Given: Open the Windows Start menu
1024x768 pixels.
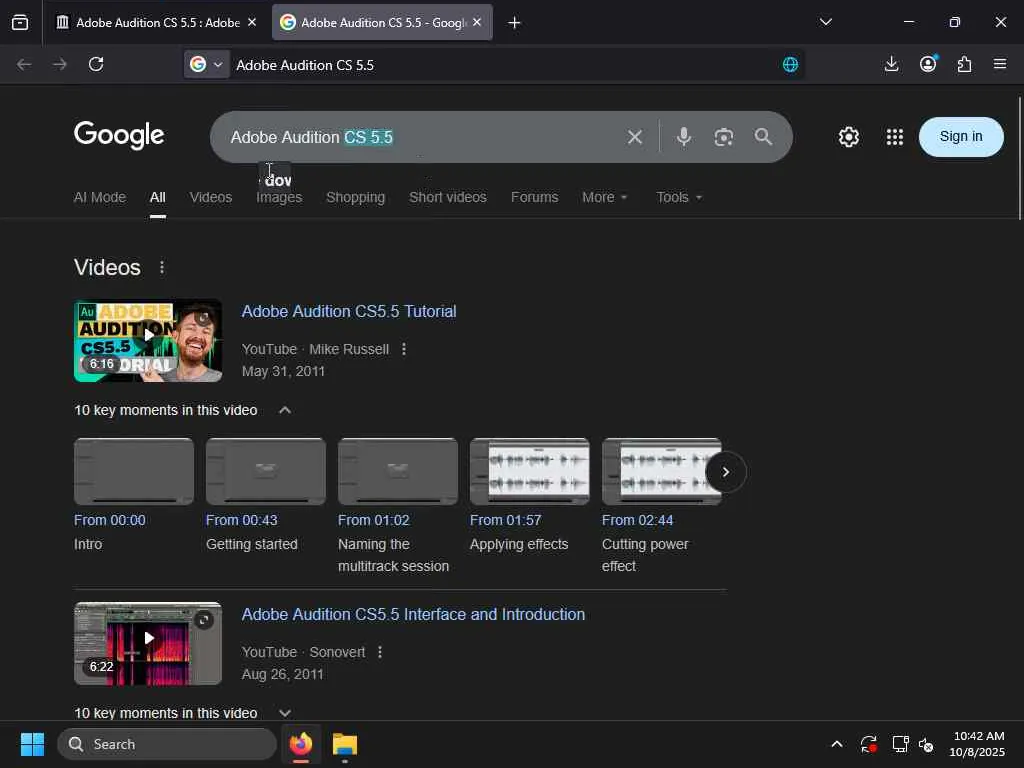Looking at the screenshot, I should 32,744.
